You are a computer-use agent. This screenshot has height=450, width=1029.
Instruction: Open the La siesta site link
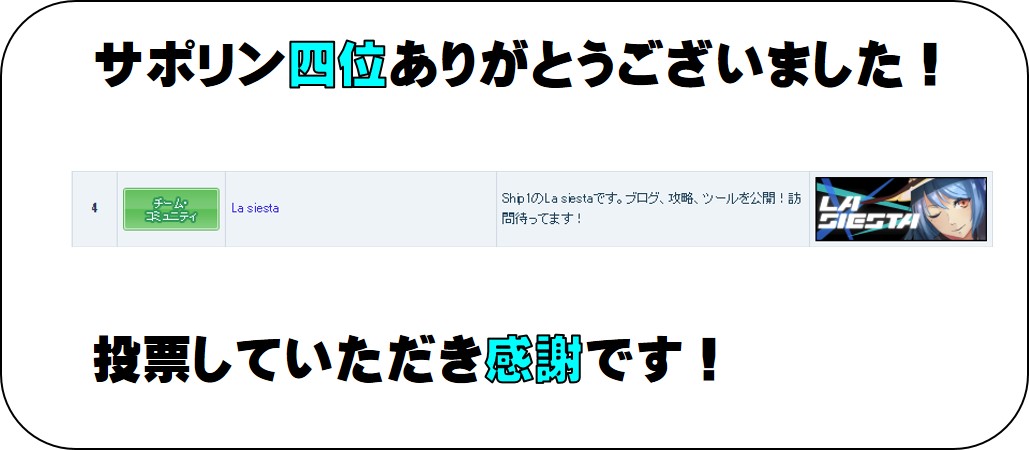point(255,208)
